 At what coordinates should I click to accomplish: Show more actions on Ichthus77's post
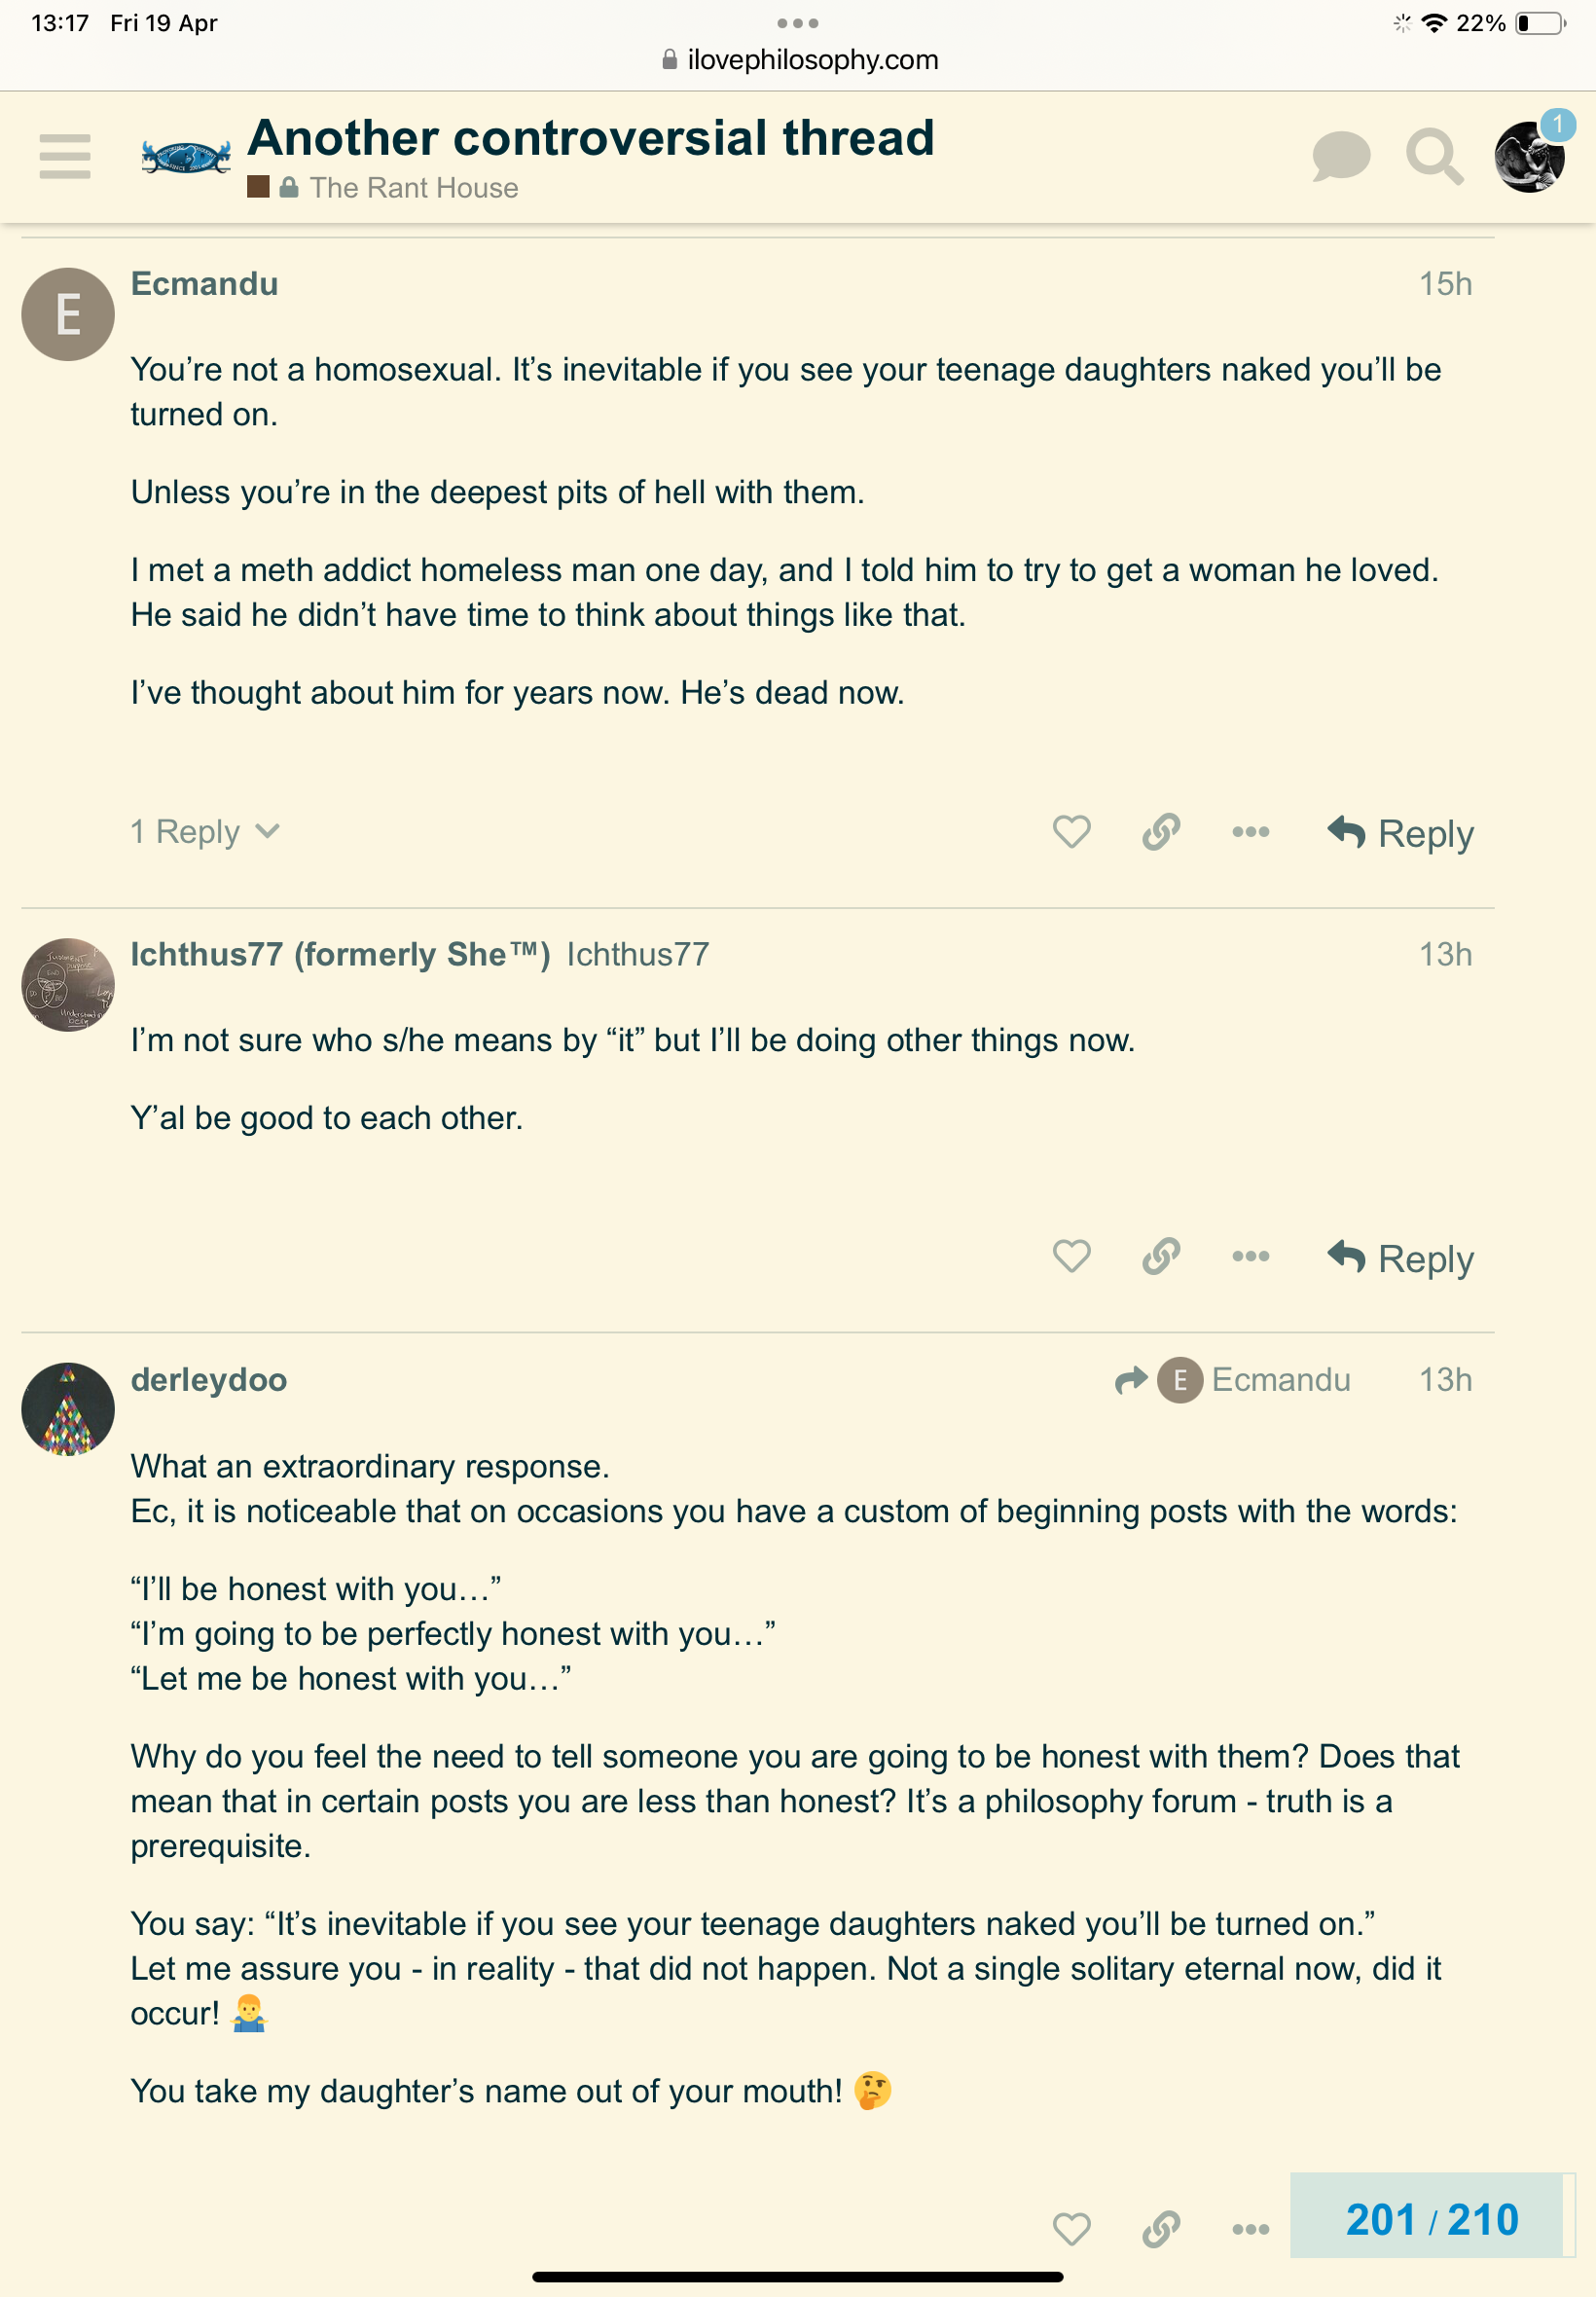point(1251,1256)
